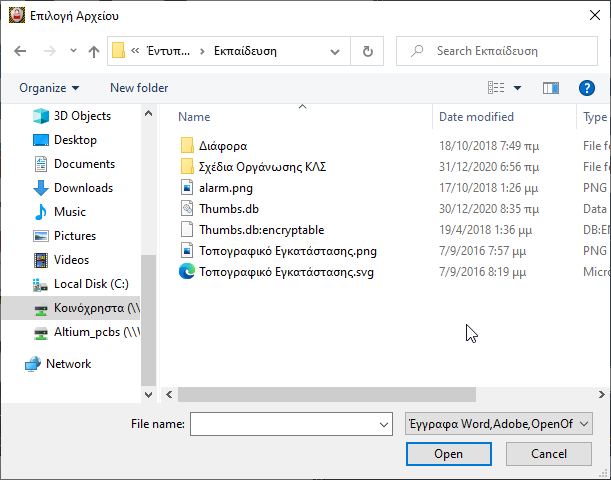Expand the File name history dropdown
This screenshot has height=480, width=611.
pyautogui.click(x=384, y=425)
